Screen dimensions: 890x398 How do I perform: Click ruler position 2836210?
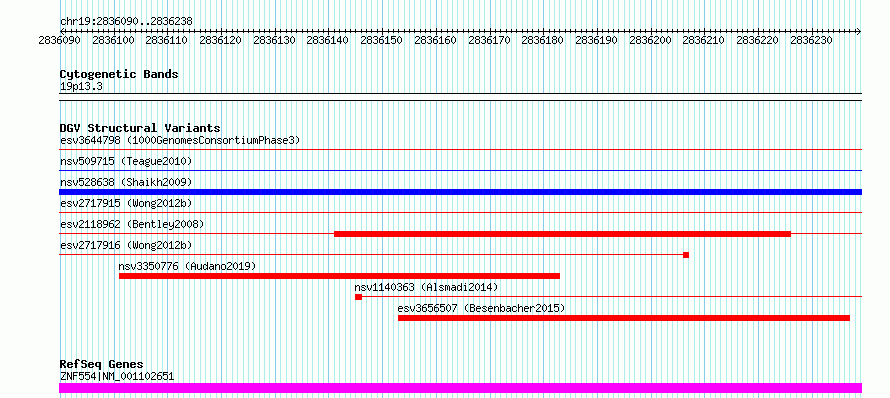pyautogui.click(x=703, y=41)
